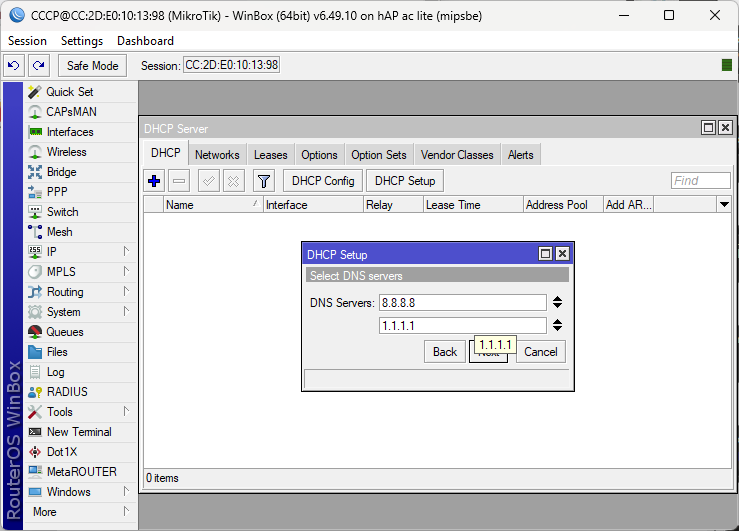The image size is (739, 531).
Task: Click the Redo arrow icon
Action: 39,65
